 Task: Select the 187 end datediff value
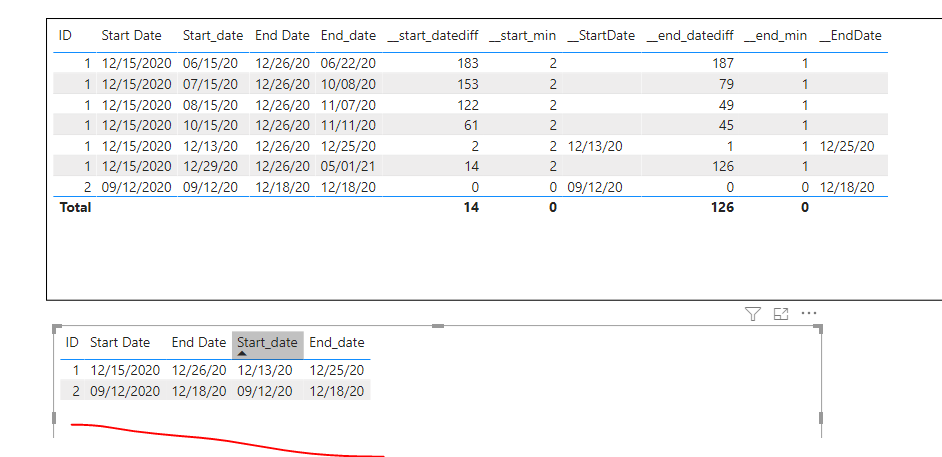723,63
